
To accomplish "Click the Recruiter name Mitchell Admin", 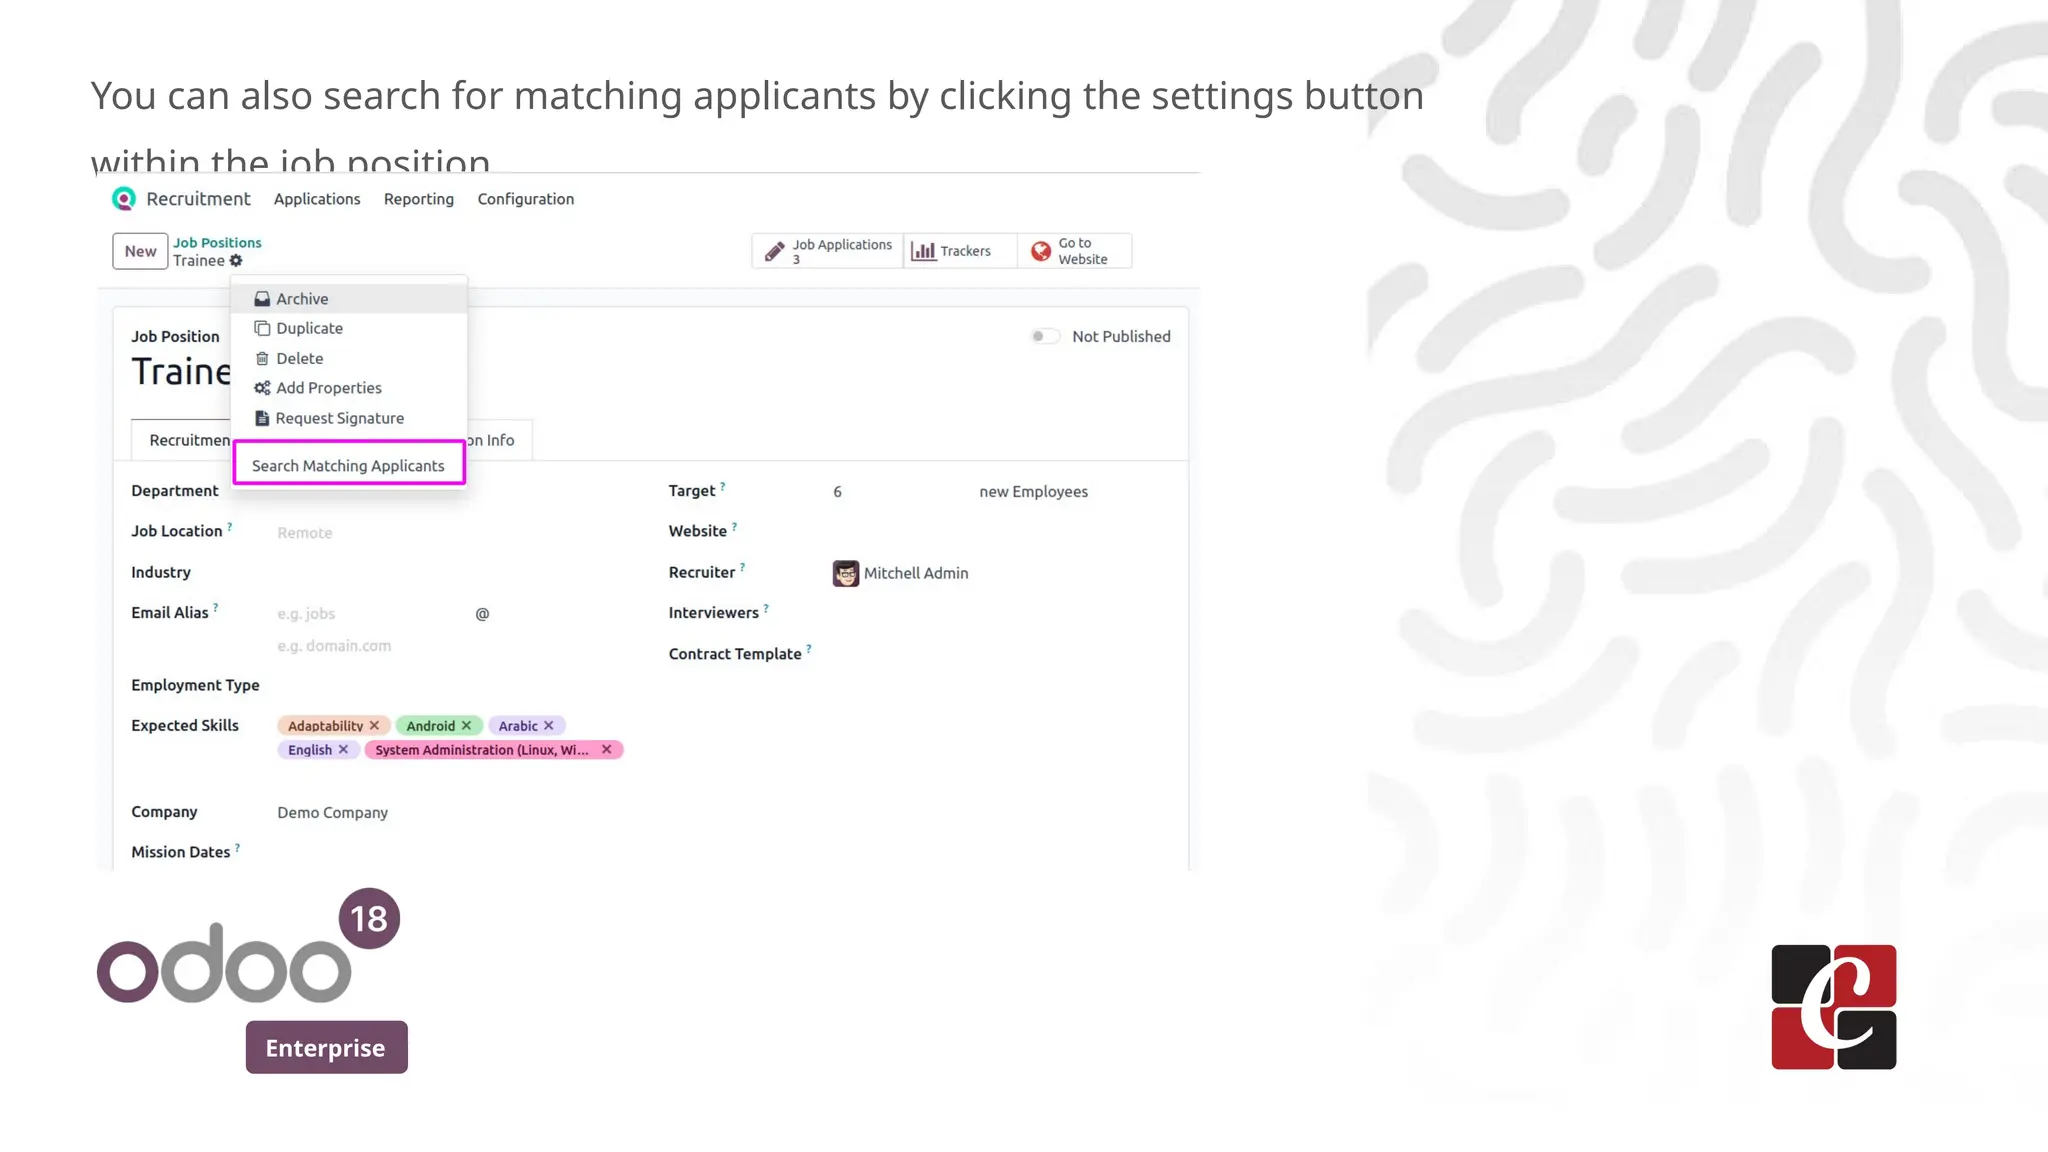I will coord(916,573).
